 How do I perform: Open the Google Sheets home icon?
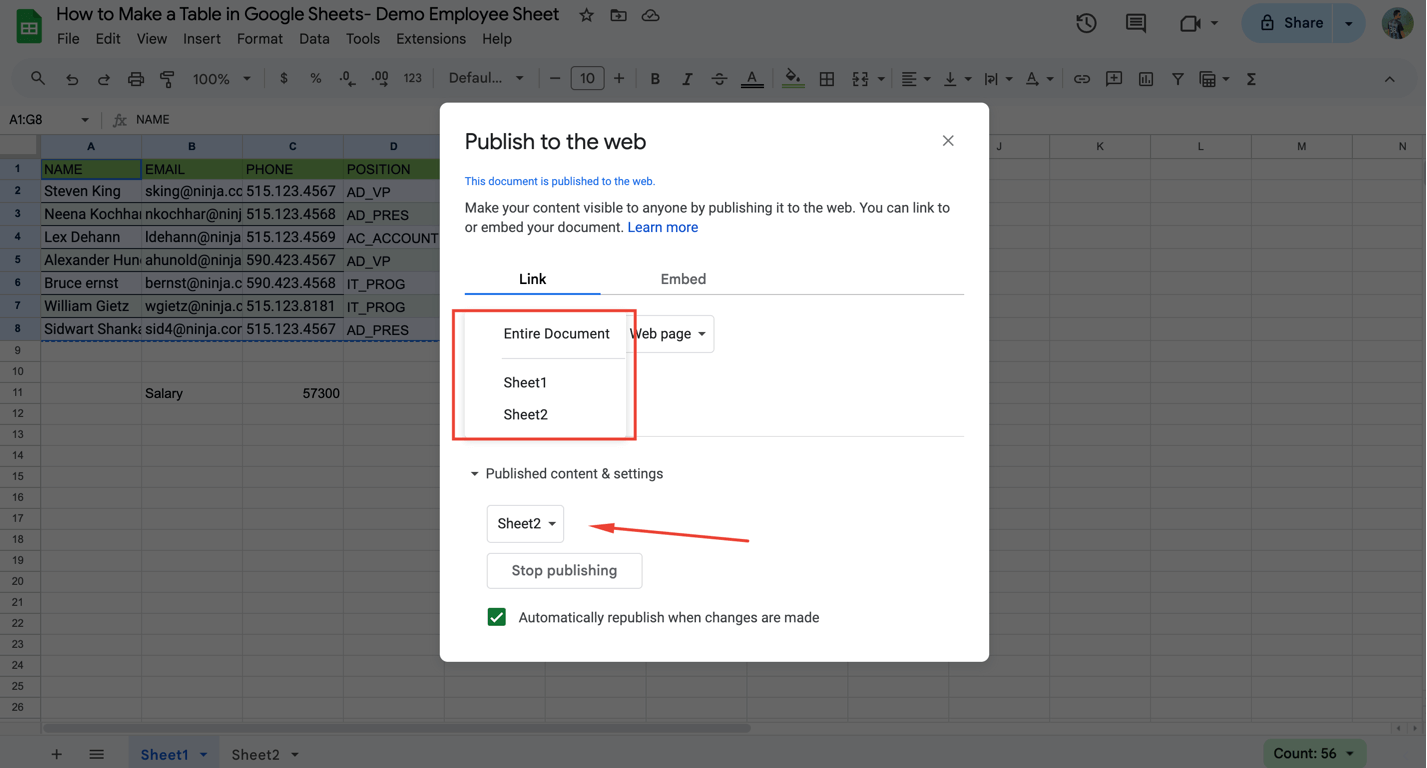(28, 26)
